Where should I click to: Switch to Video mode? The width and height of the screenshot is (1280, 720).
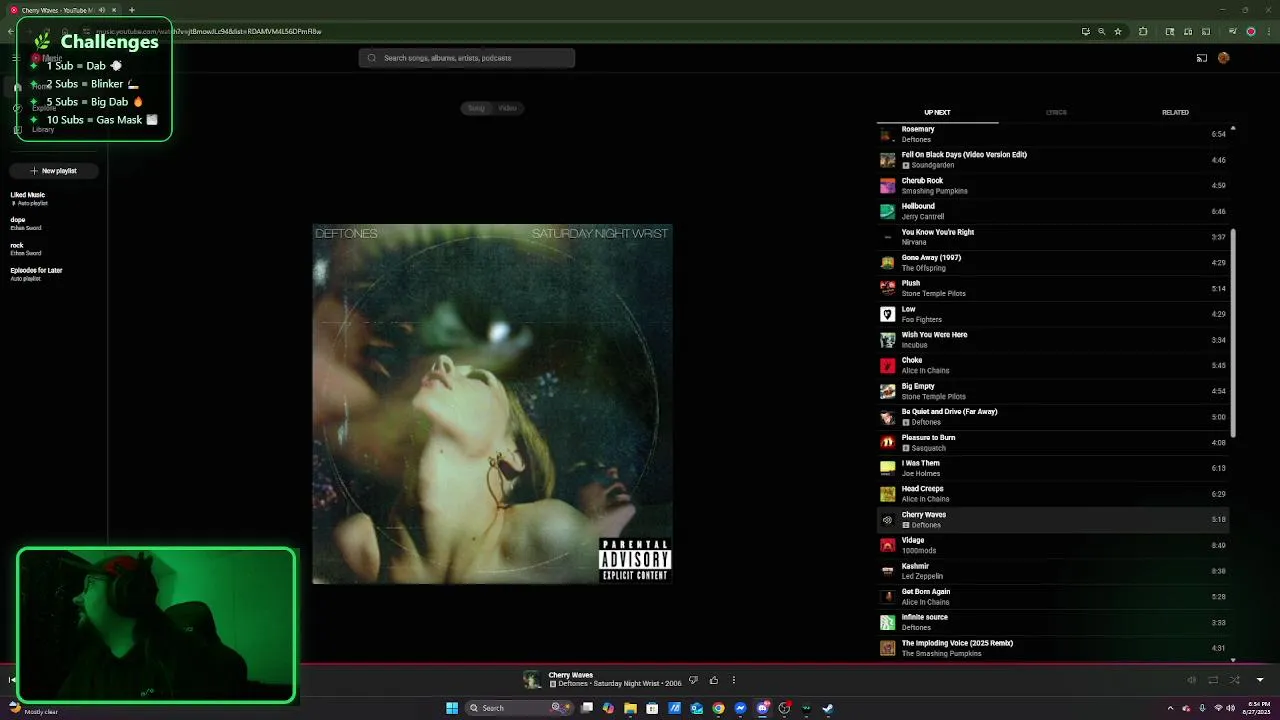tap(508, 108)
